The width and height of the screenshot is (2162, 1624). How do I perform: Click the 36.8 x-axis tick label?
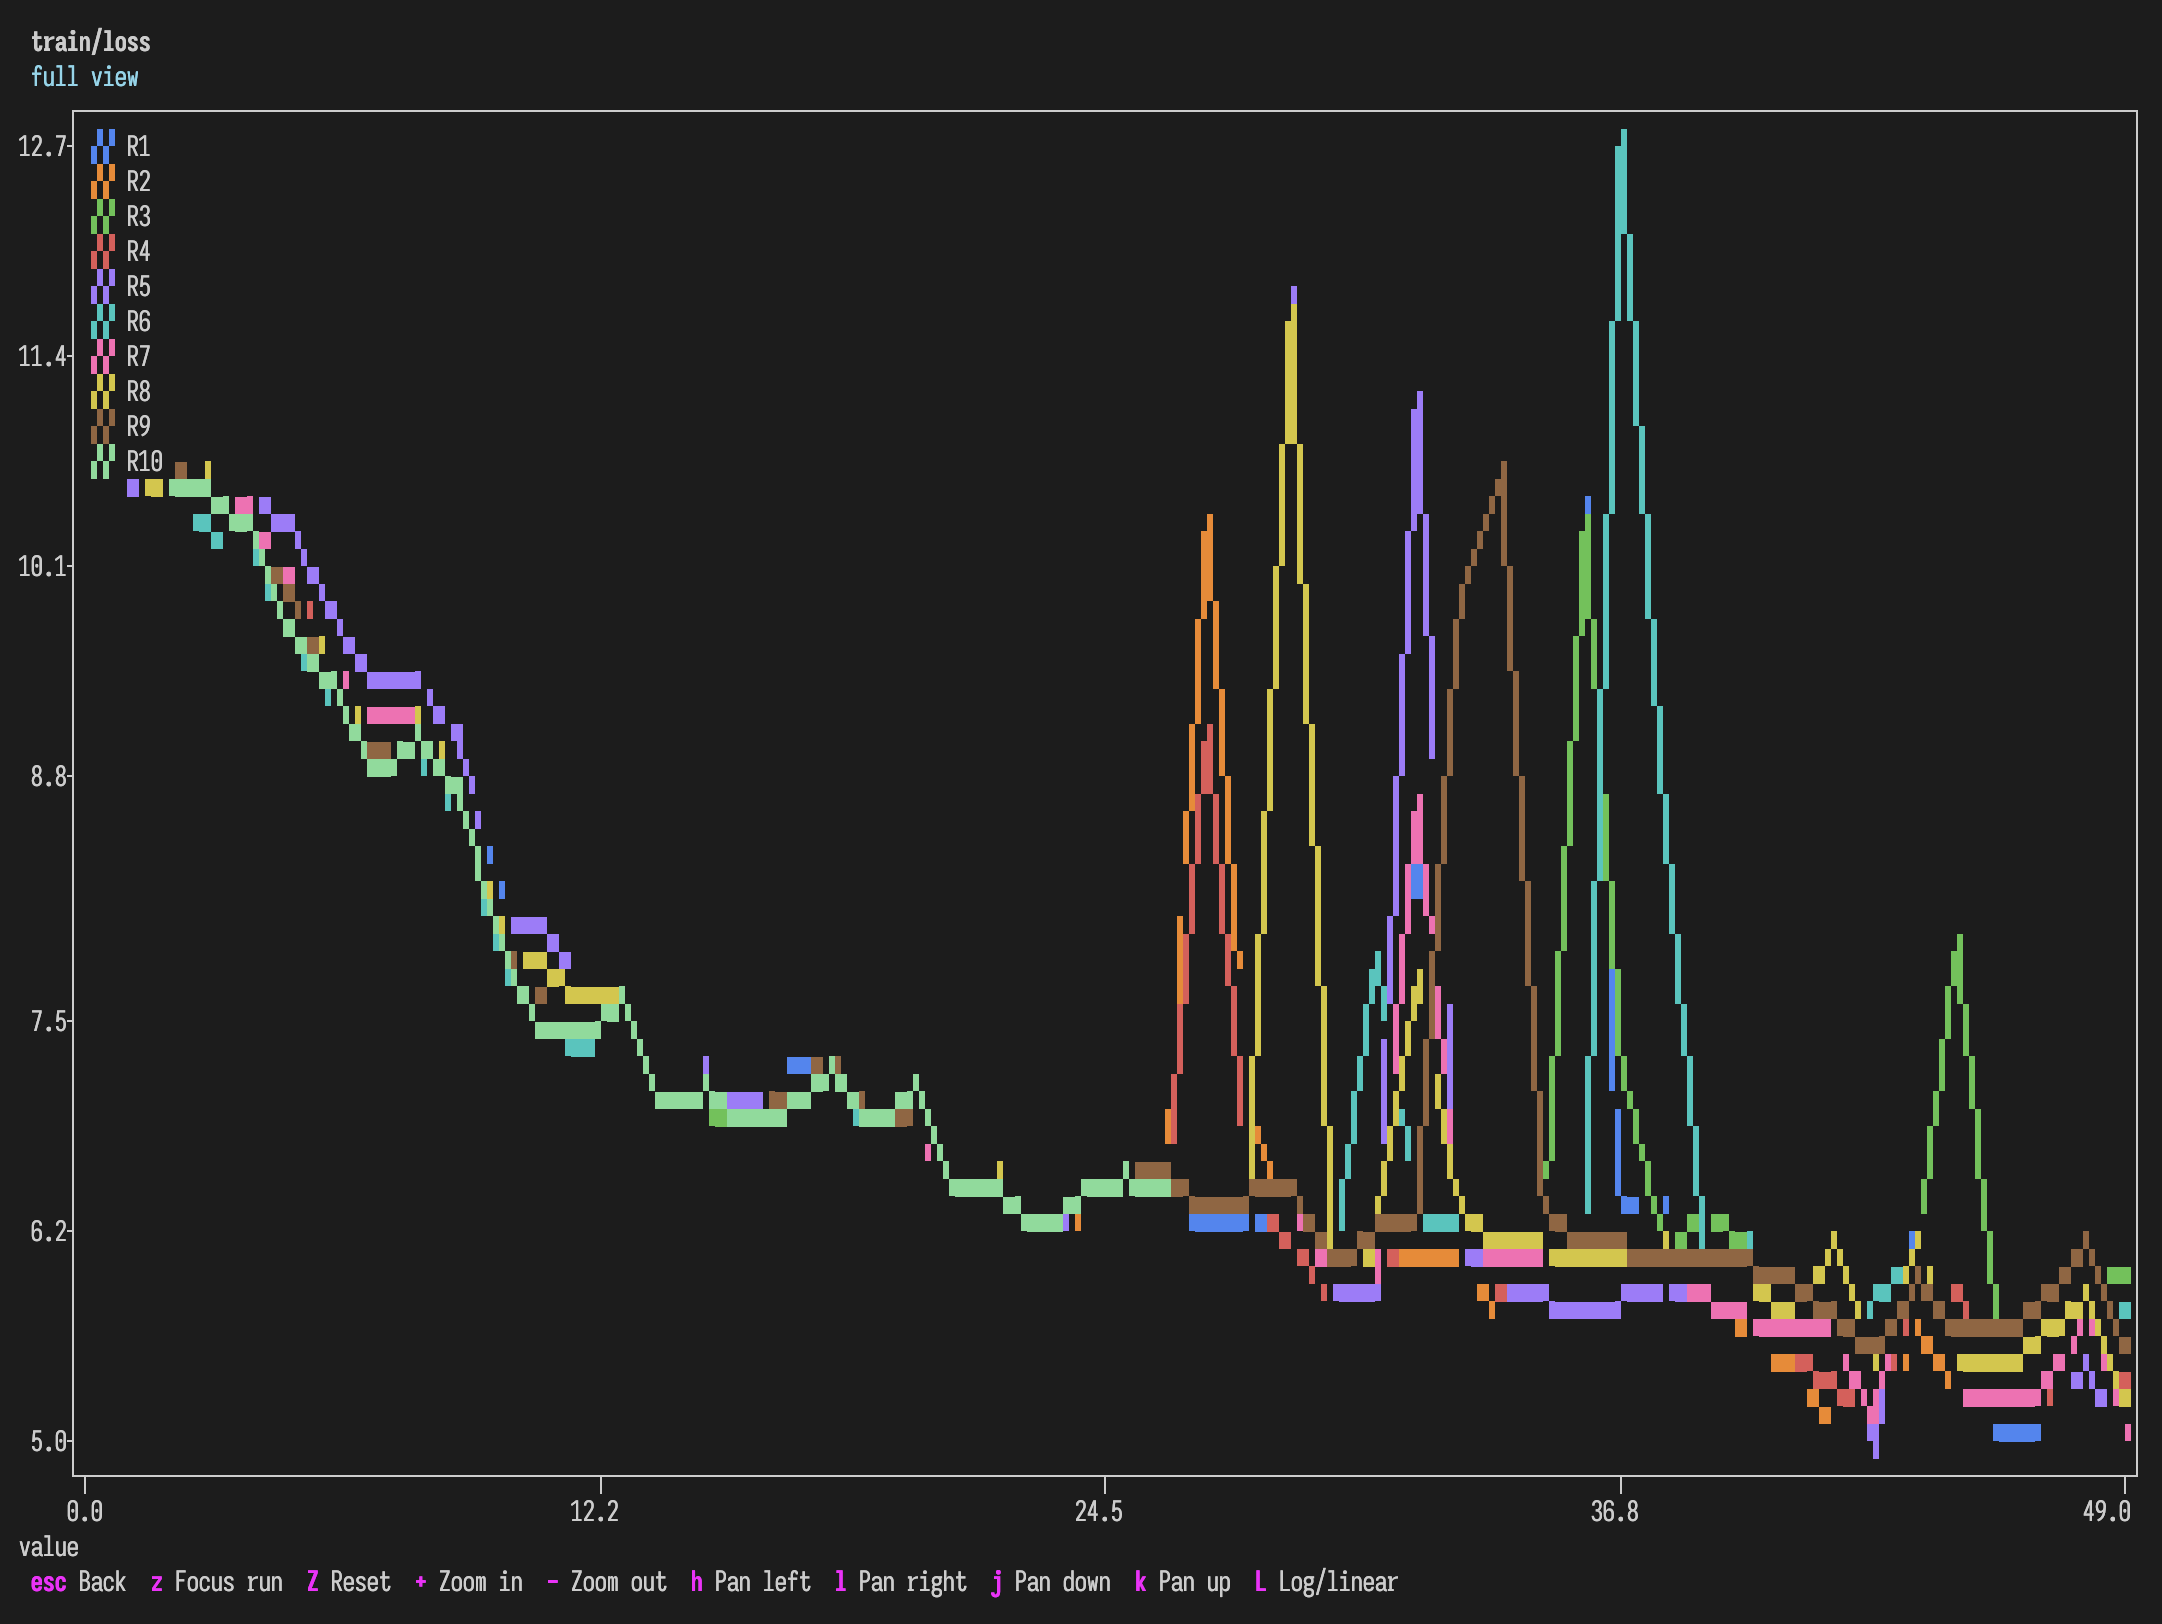pos(1615,1511)
